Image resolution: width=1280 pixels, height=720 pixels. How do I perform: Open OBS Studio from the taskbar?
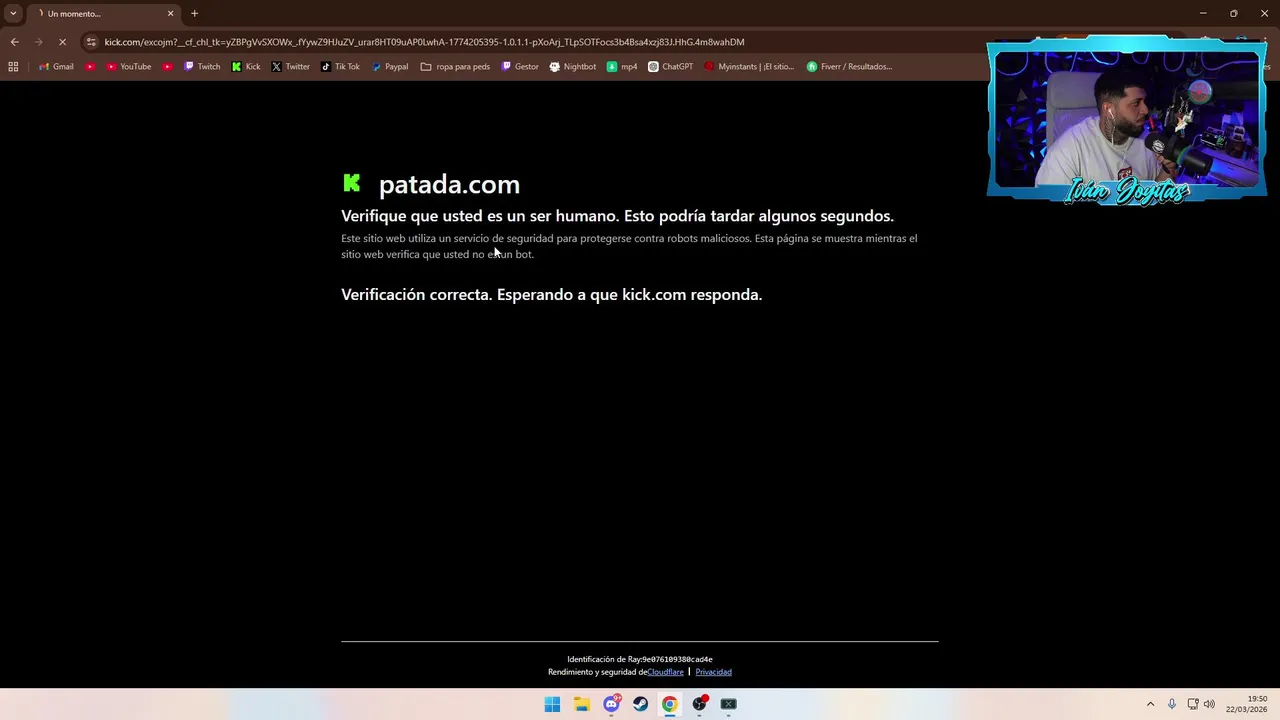point(699,704)
